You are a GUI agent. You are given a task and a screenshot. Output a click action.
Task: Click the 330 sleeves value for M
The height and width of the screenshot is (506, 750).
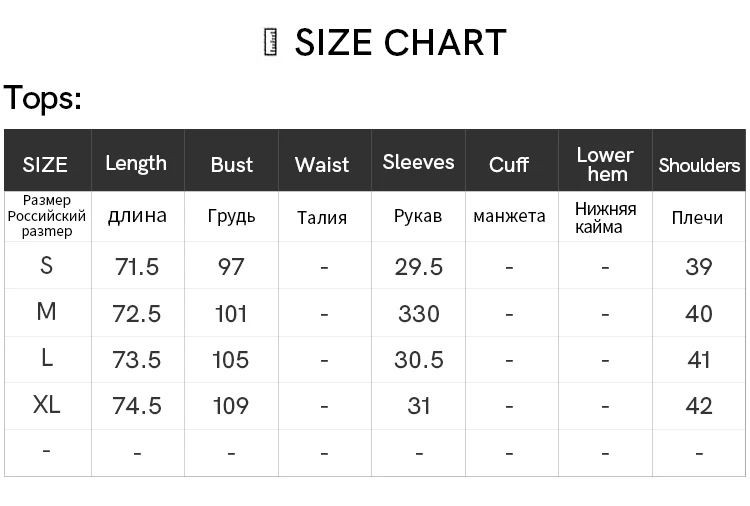419,314
